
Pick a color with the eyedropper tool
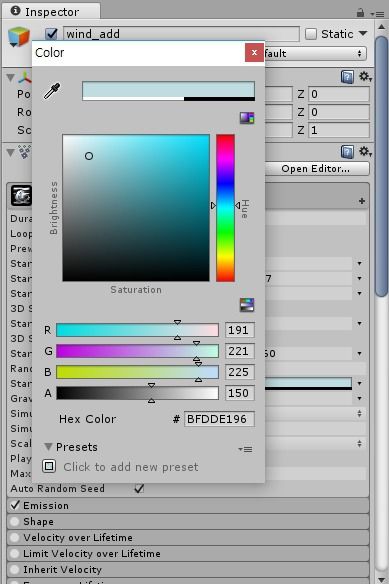[52, 91]
